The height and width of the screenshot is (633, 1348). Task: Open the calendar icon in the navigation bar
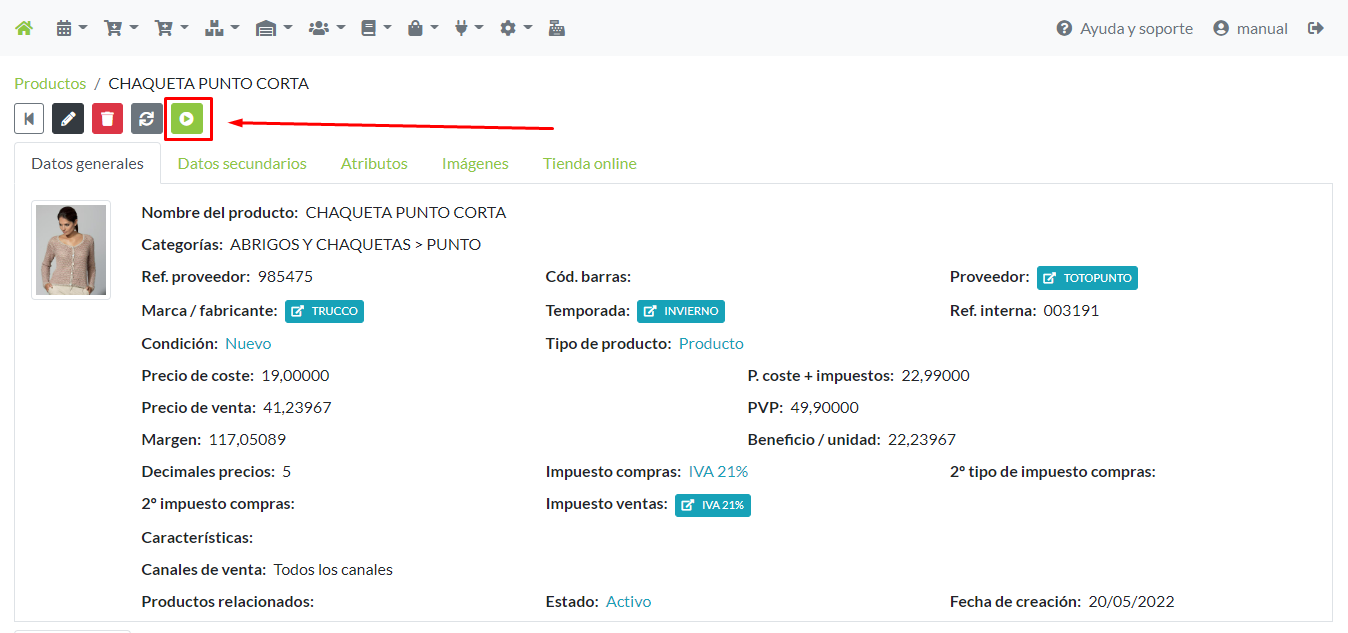tap(64, 27)
